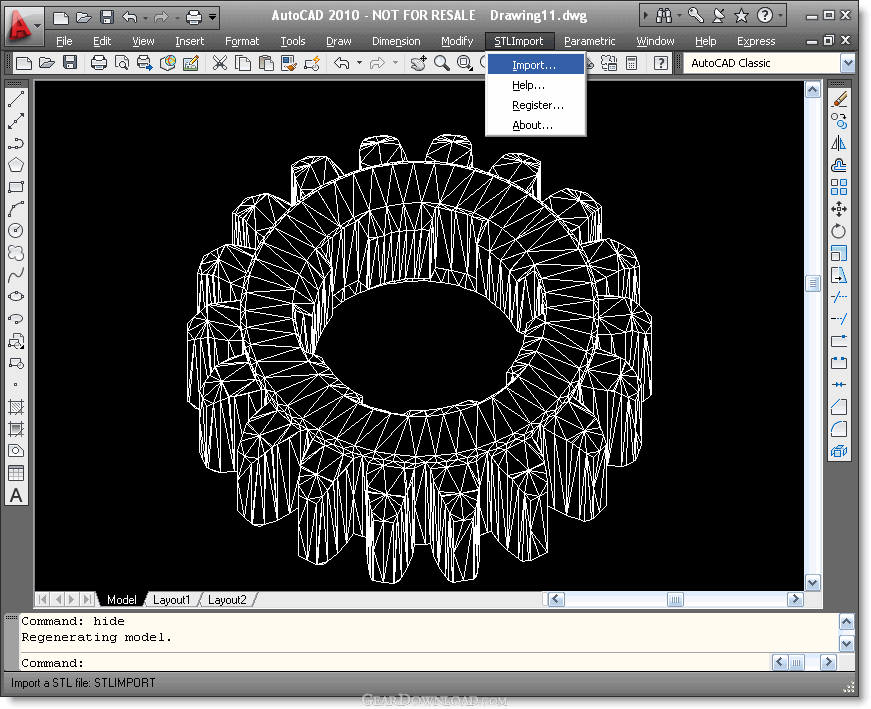Select the Chamfer tool
This screenshot has width=871, height=709.
(x=839, y=407)
